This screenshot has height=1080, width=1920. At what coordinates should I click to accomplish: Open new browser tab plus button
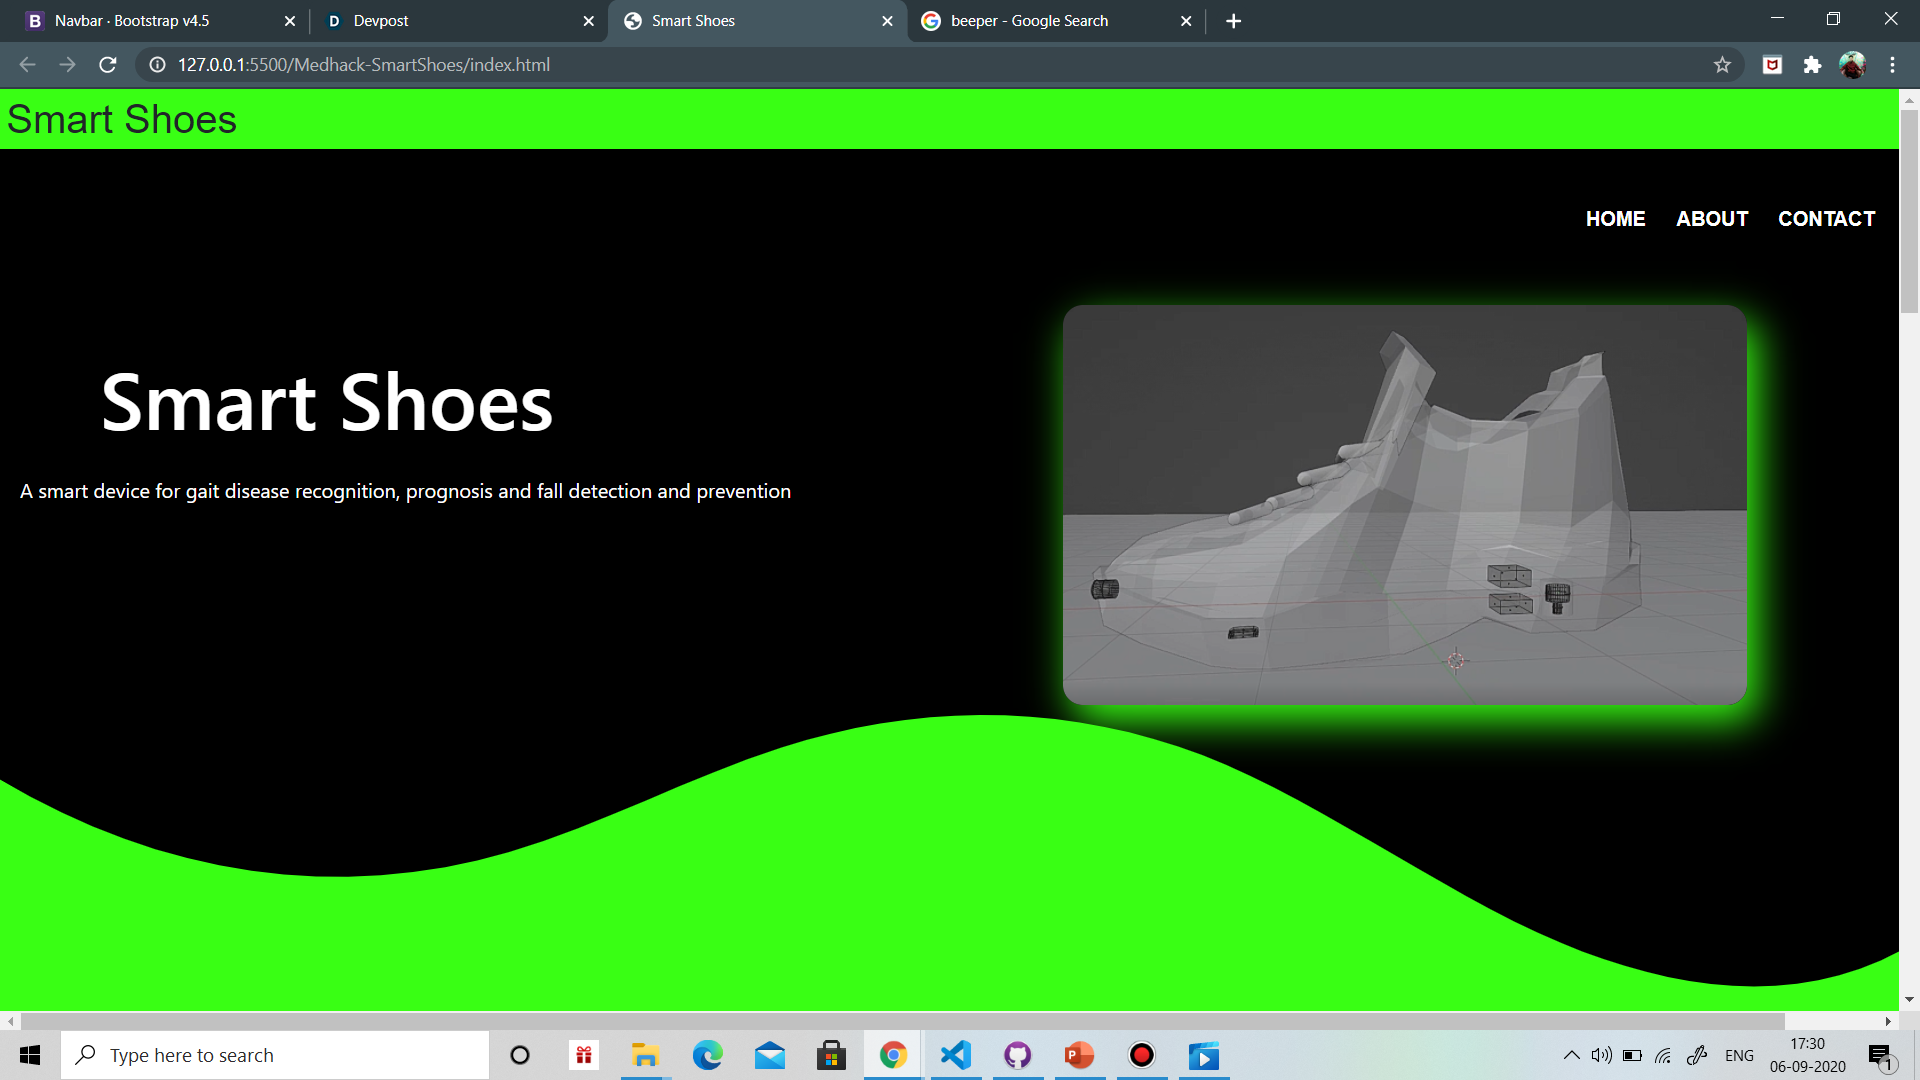pos(1233,21)
